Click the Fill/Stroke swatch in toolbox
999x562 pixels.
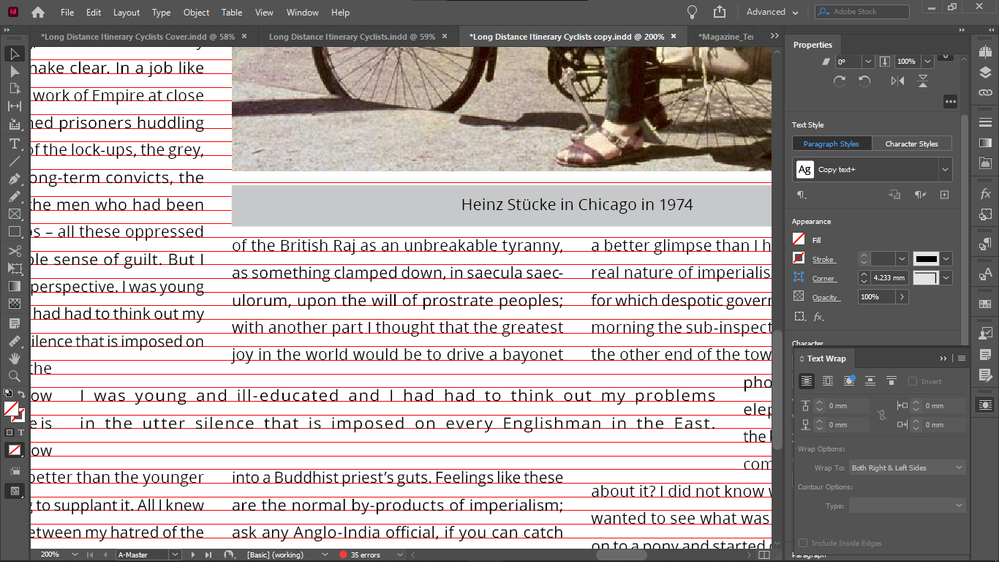click(13, 410)
